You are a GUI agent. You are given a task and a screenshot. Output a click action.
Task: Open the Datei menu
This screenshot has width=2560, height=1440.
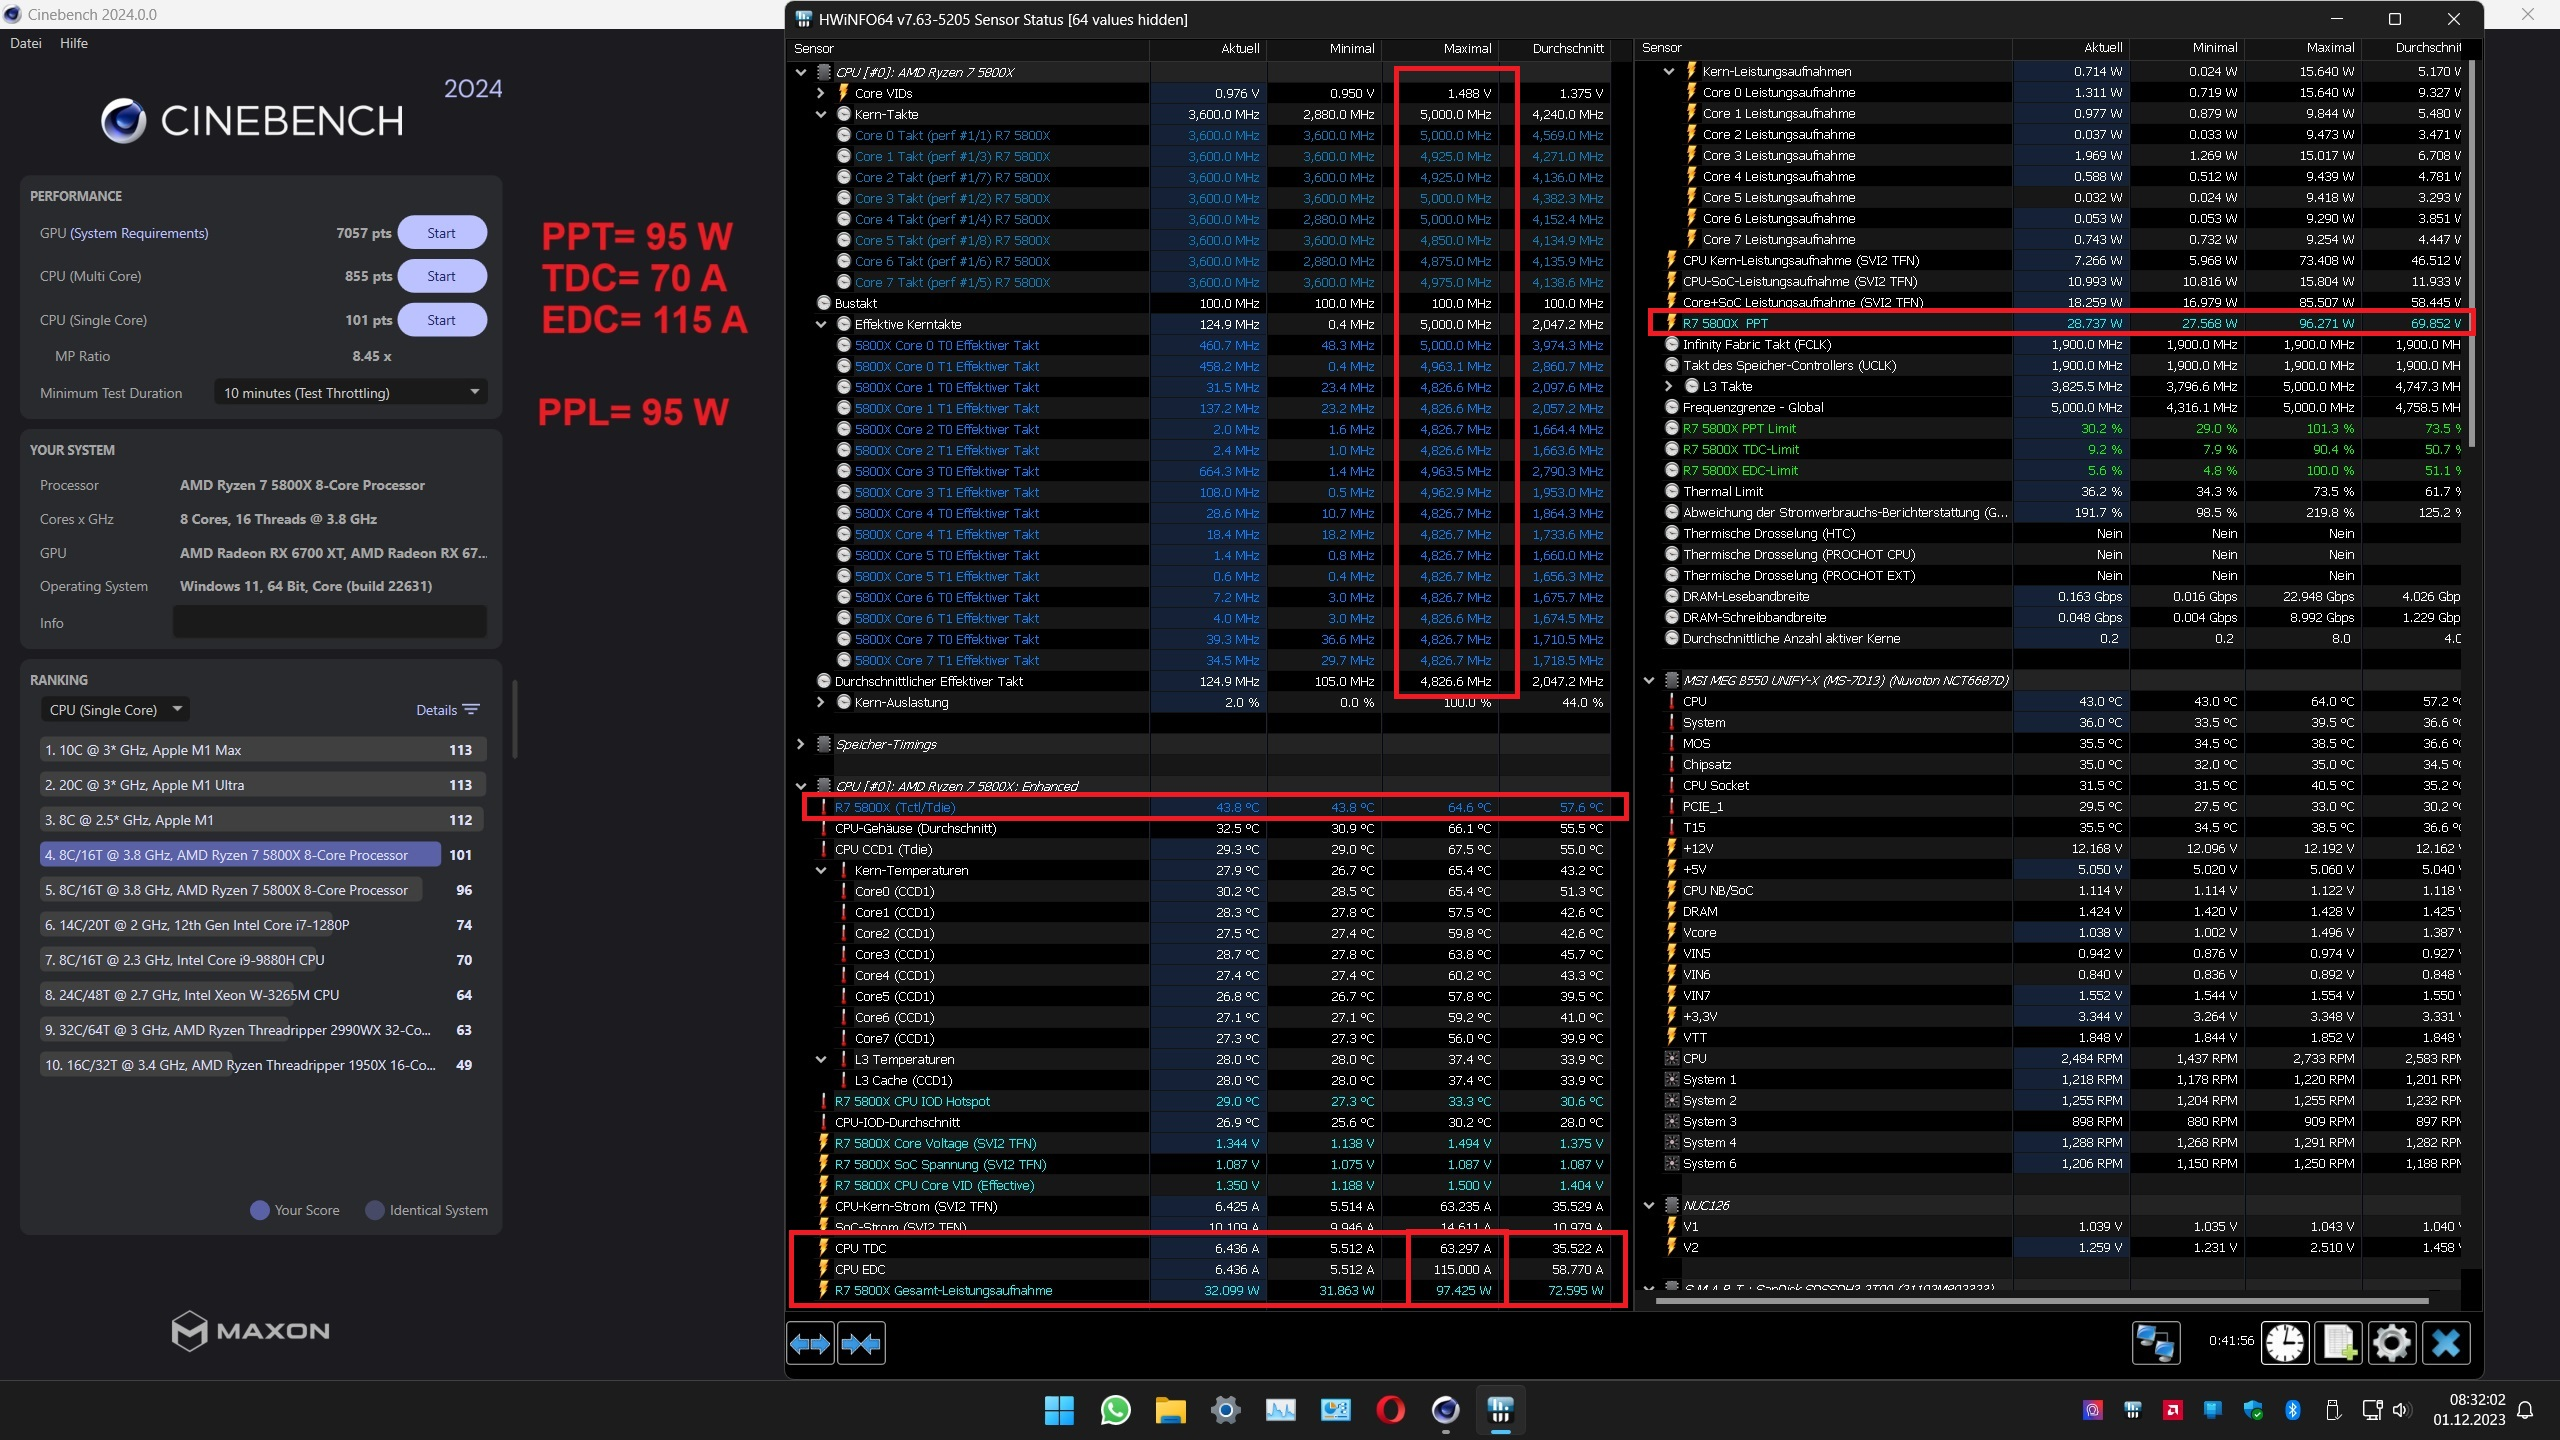[26, 43]
